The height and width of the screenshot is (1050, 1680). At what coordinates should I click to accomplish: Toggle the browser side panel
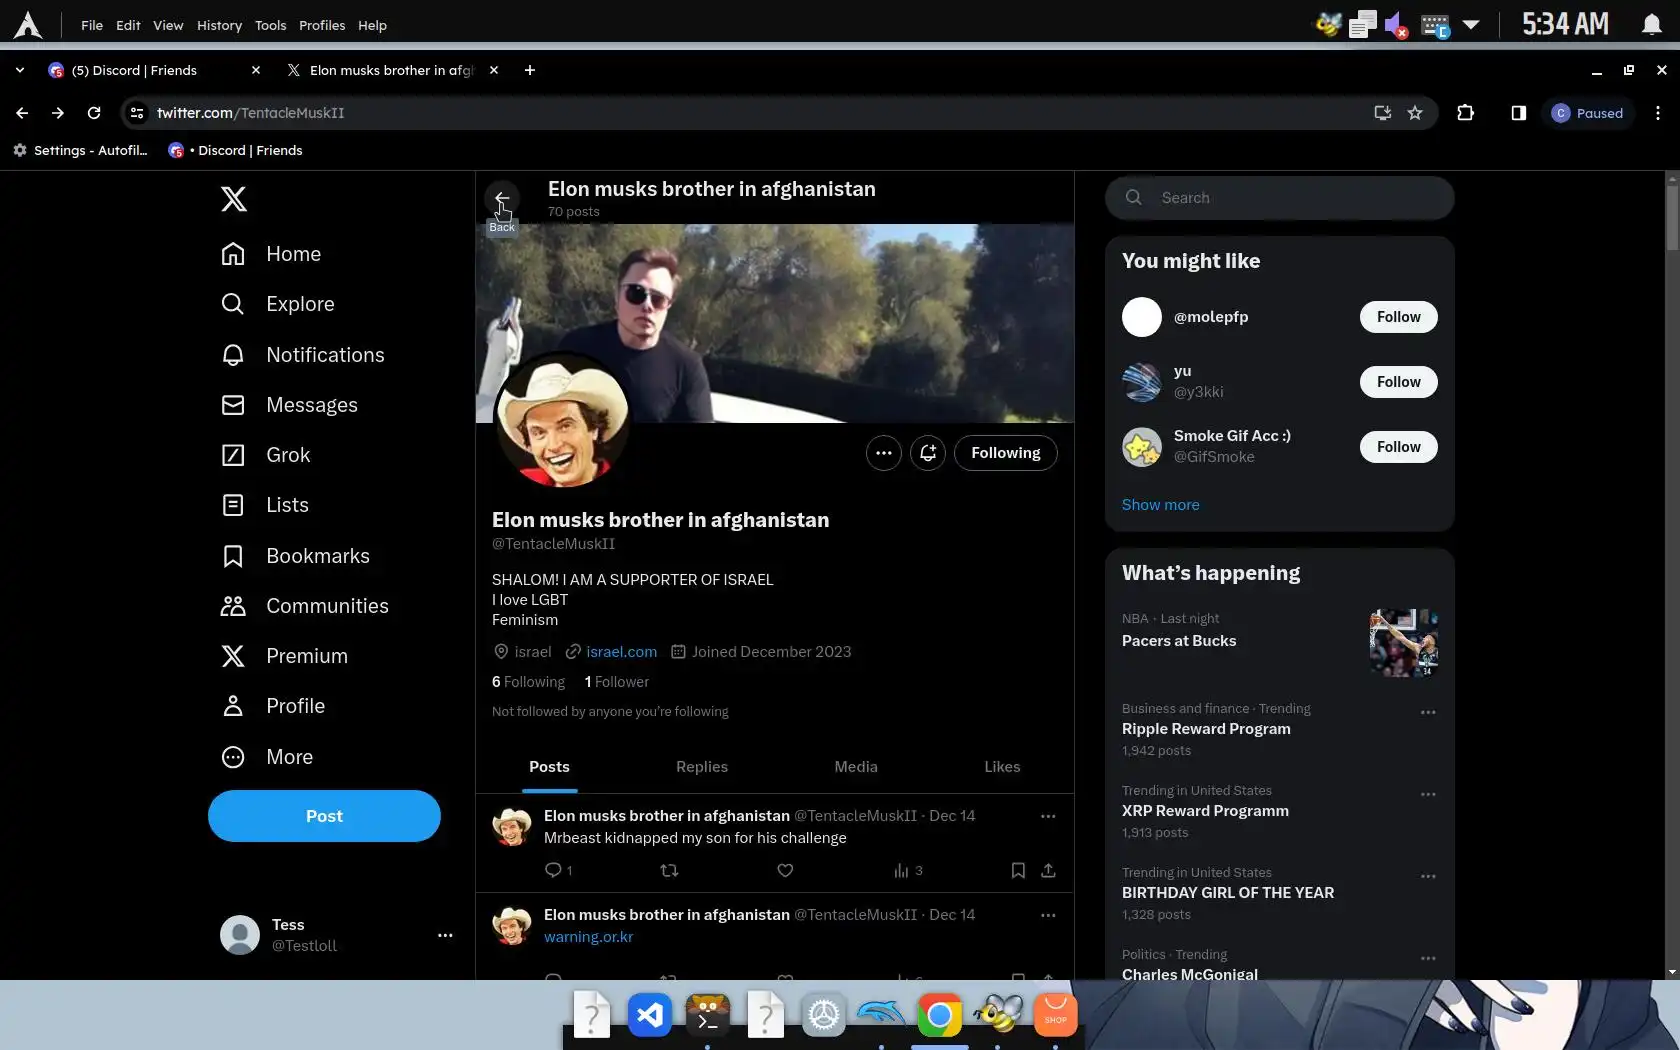(x=1518, y=113)
